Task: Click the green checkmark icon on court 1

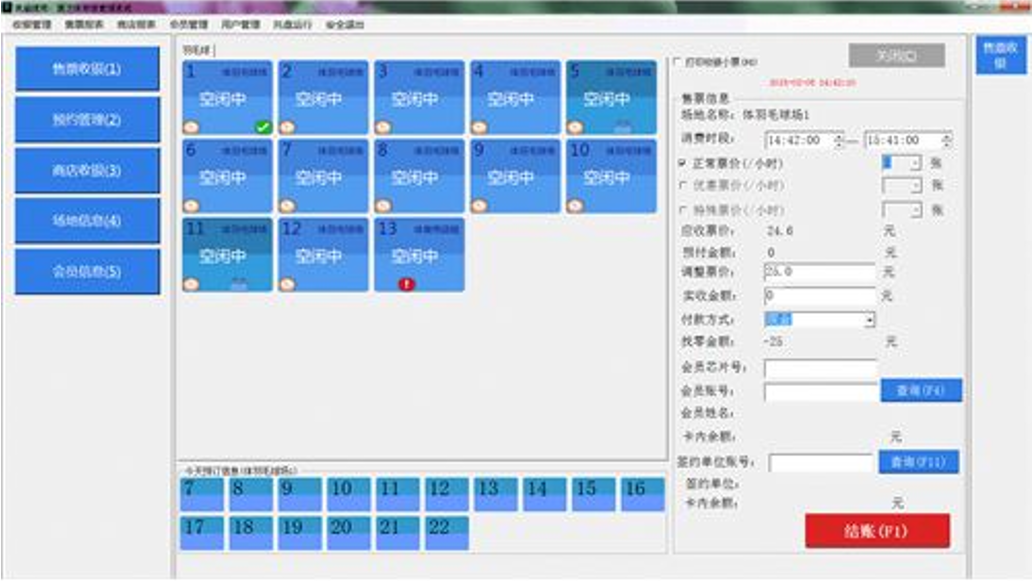Action: 262,127
